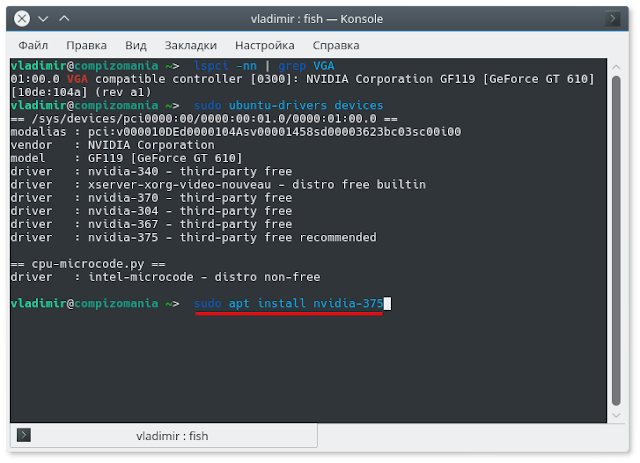Viewport: 640px width, 463px height.
Task: Open the Файл menu
Action: (33, 45)
